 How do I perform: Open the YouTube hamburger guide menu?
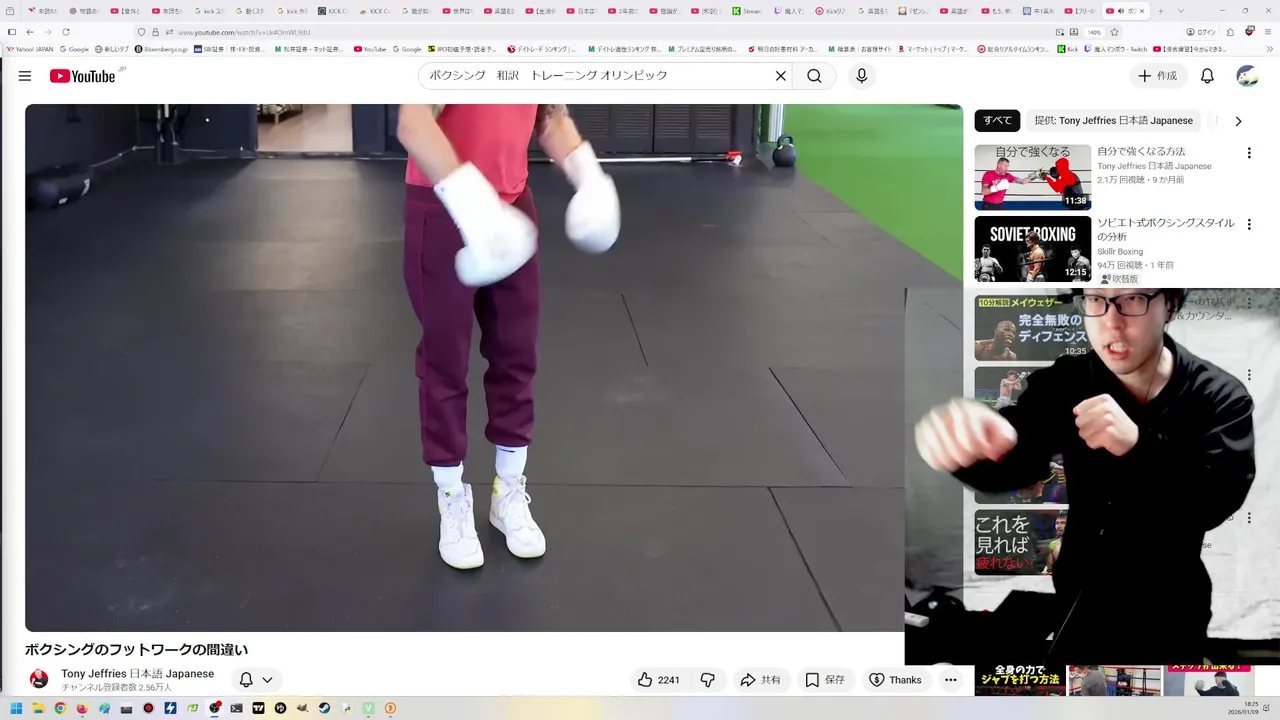tap(25, 76)
